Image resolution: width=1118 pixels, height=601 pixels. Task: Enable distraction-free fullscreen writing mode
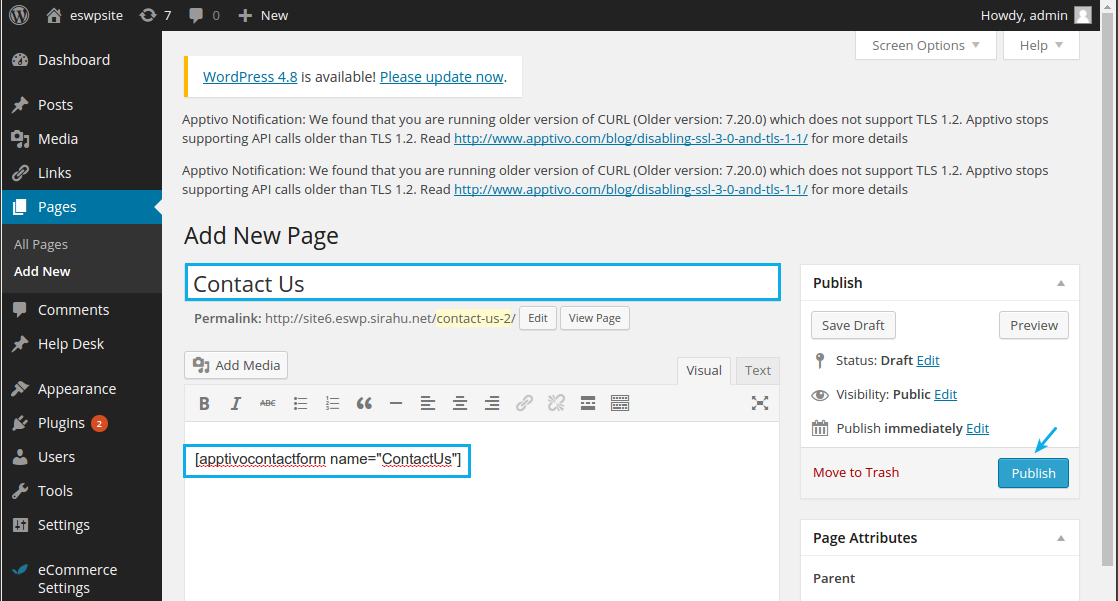(x=760, y=404)
